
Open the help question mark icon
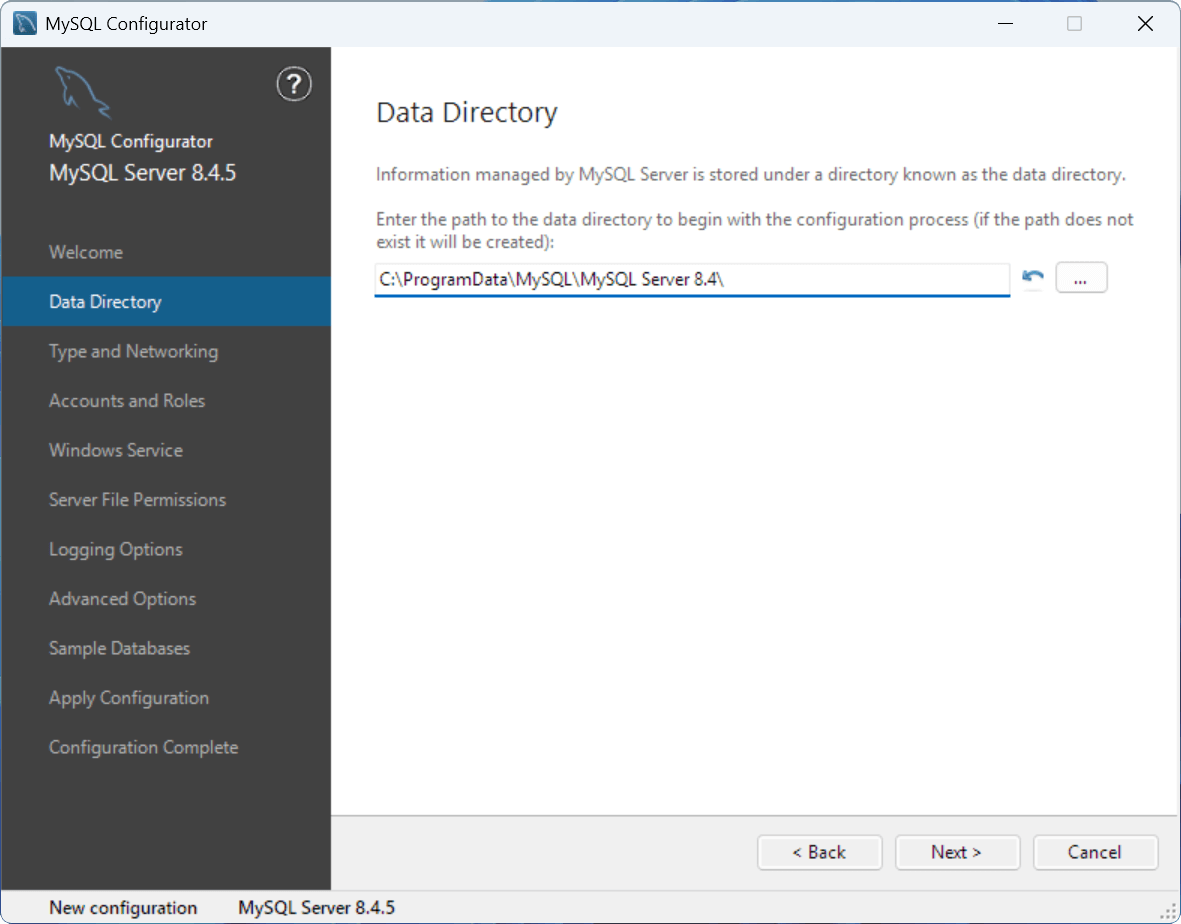pos(294,84)
